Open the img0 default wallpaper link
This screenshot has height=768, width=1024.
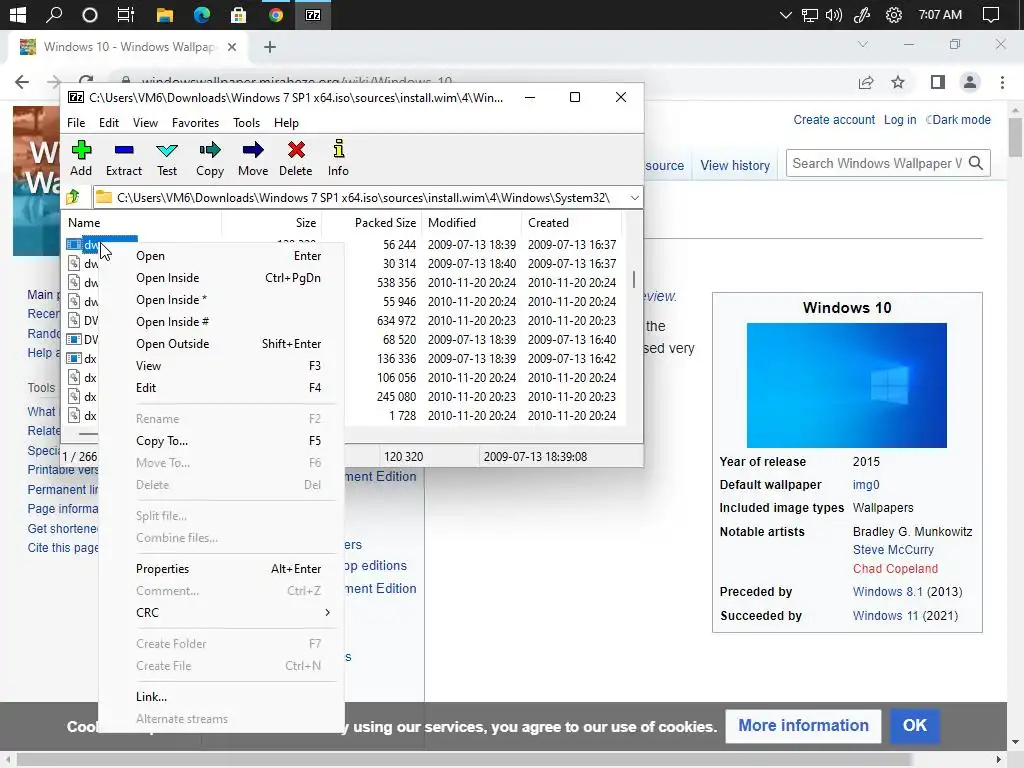pos(866,485)
